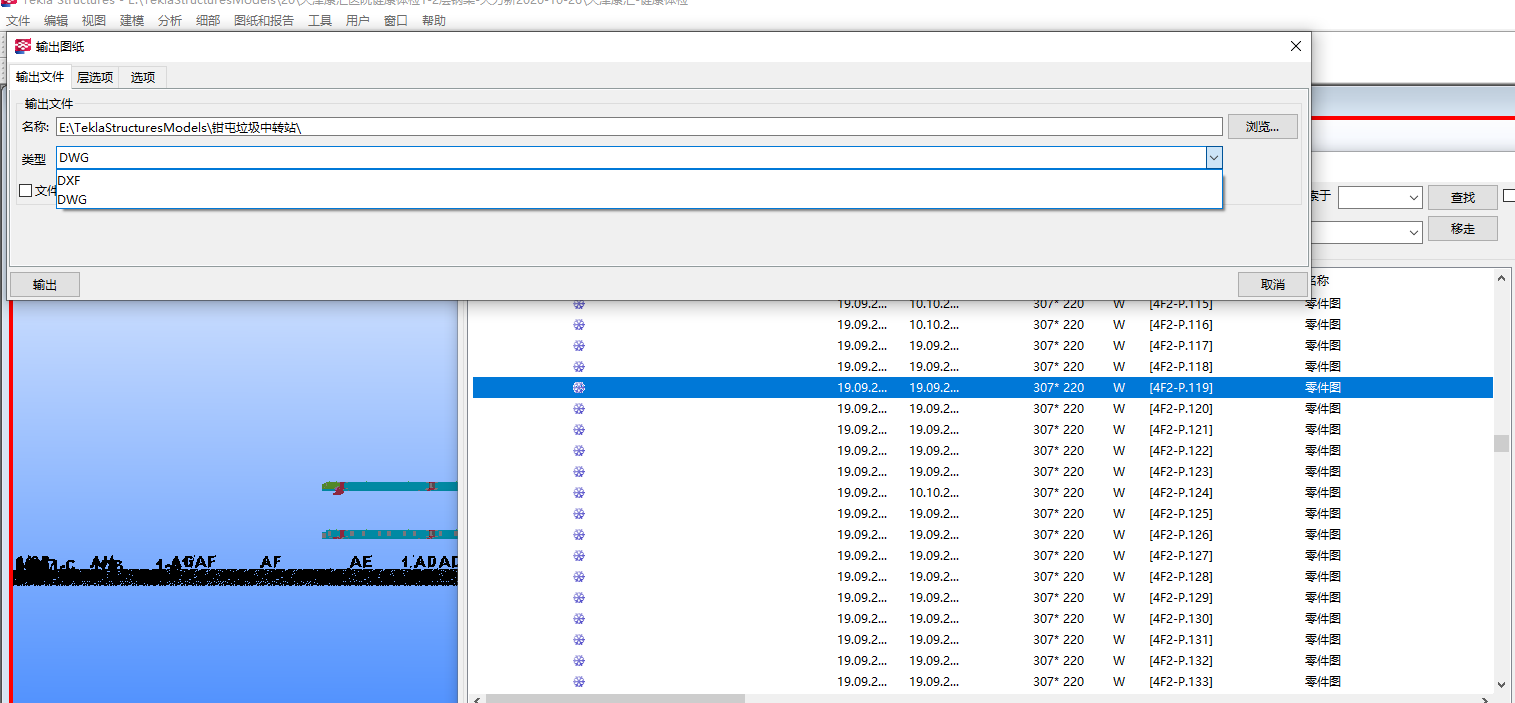Open the 用户 menu

coord(358,20)
